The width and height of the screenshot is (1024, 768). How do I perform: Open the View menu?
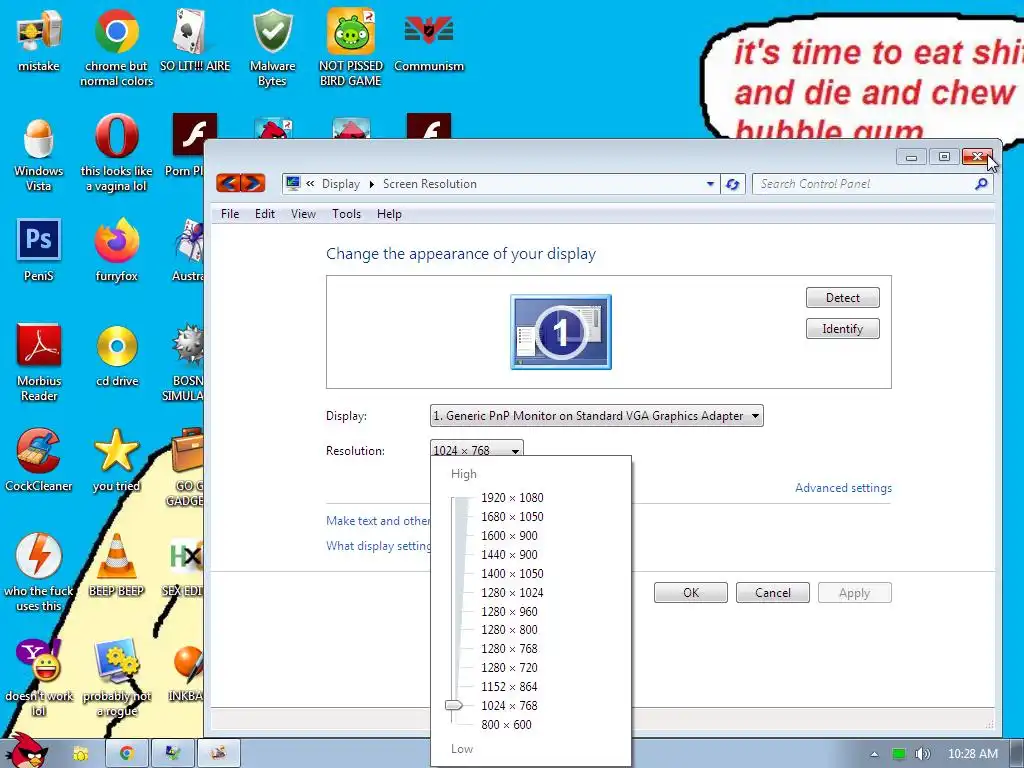[x=303, y=214]
